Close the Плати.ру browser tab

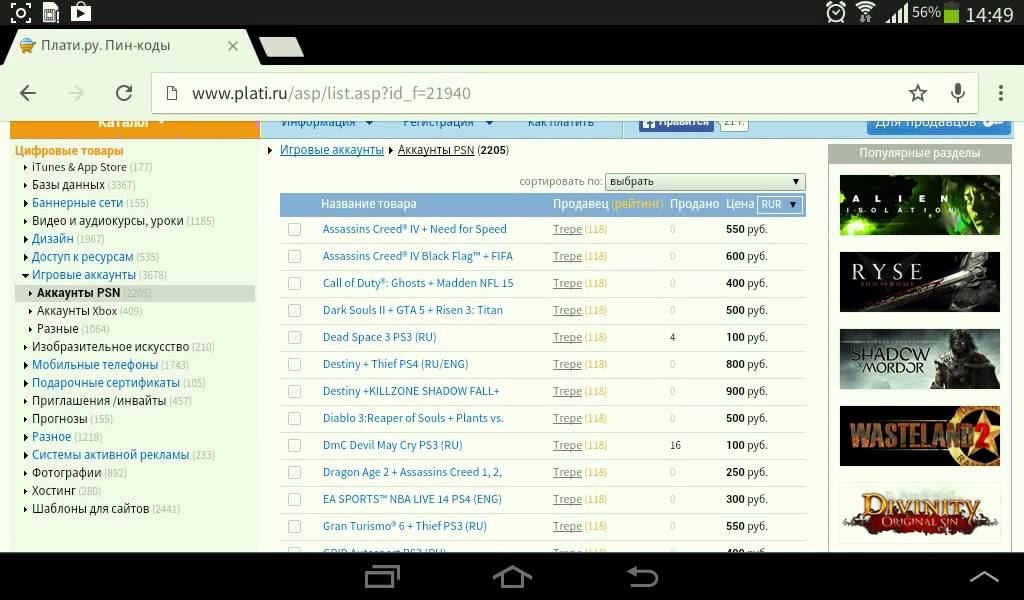click(x=232, y=46)
